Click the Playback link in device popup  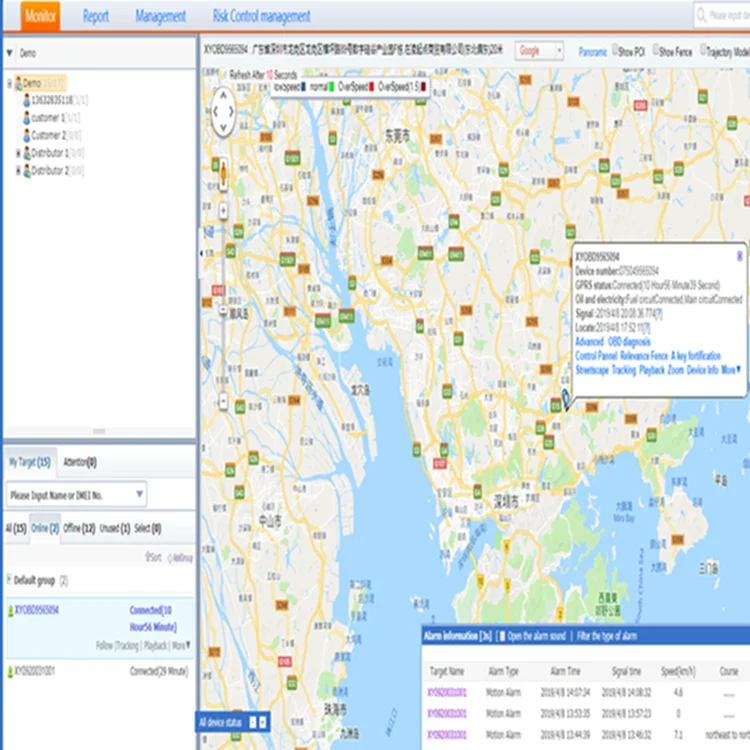pyautogui.click(x=651, y=369)
